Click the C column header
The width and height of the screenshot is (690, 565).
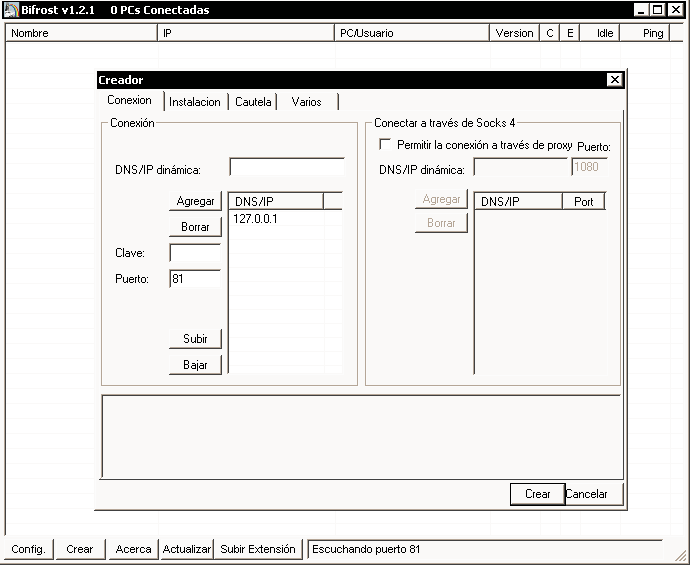[550, 33]
